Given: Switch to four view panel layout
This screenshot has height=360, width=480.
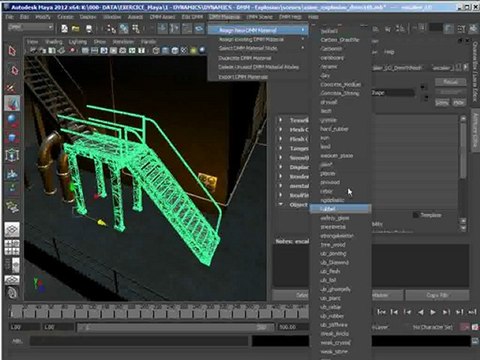Looking at the screenshot, I should (12, 247).
